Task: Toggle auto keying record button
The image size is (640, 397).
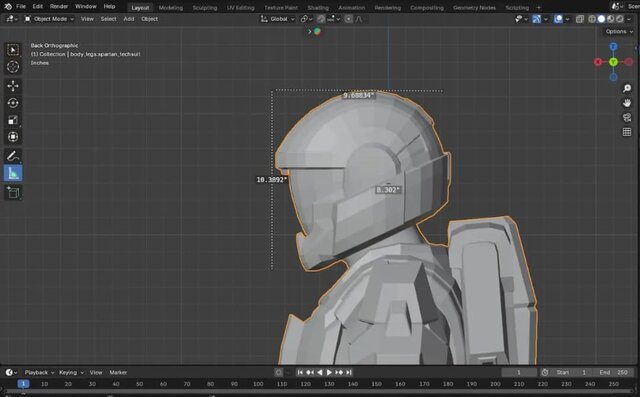Action: (279, 372)
